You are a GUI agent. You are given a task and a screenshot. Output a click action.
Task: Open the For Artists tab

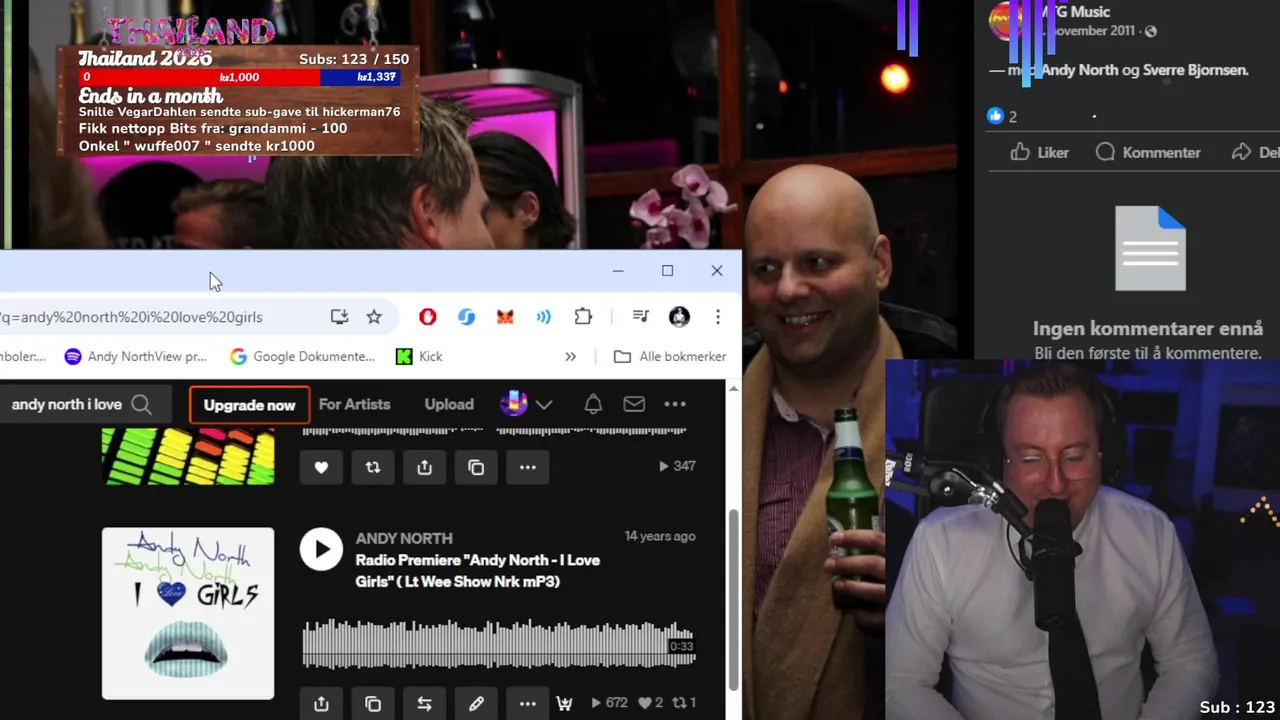tap(354, 404)
